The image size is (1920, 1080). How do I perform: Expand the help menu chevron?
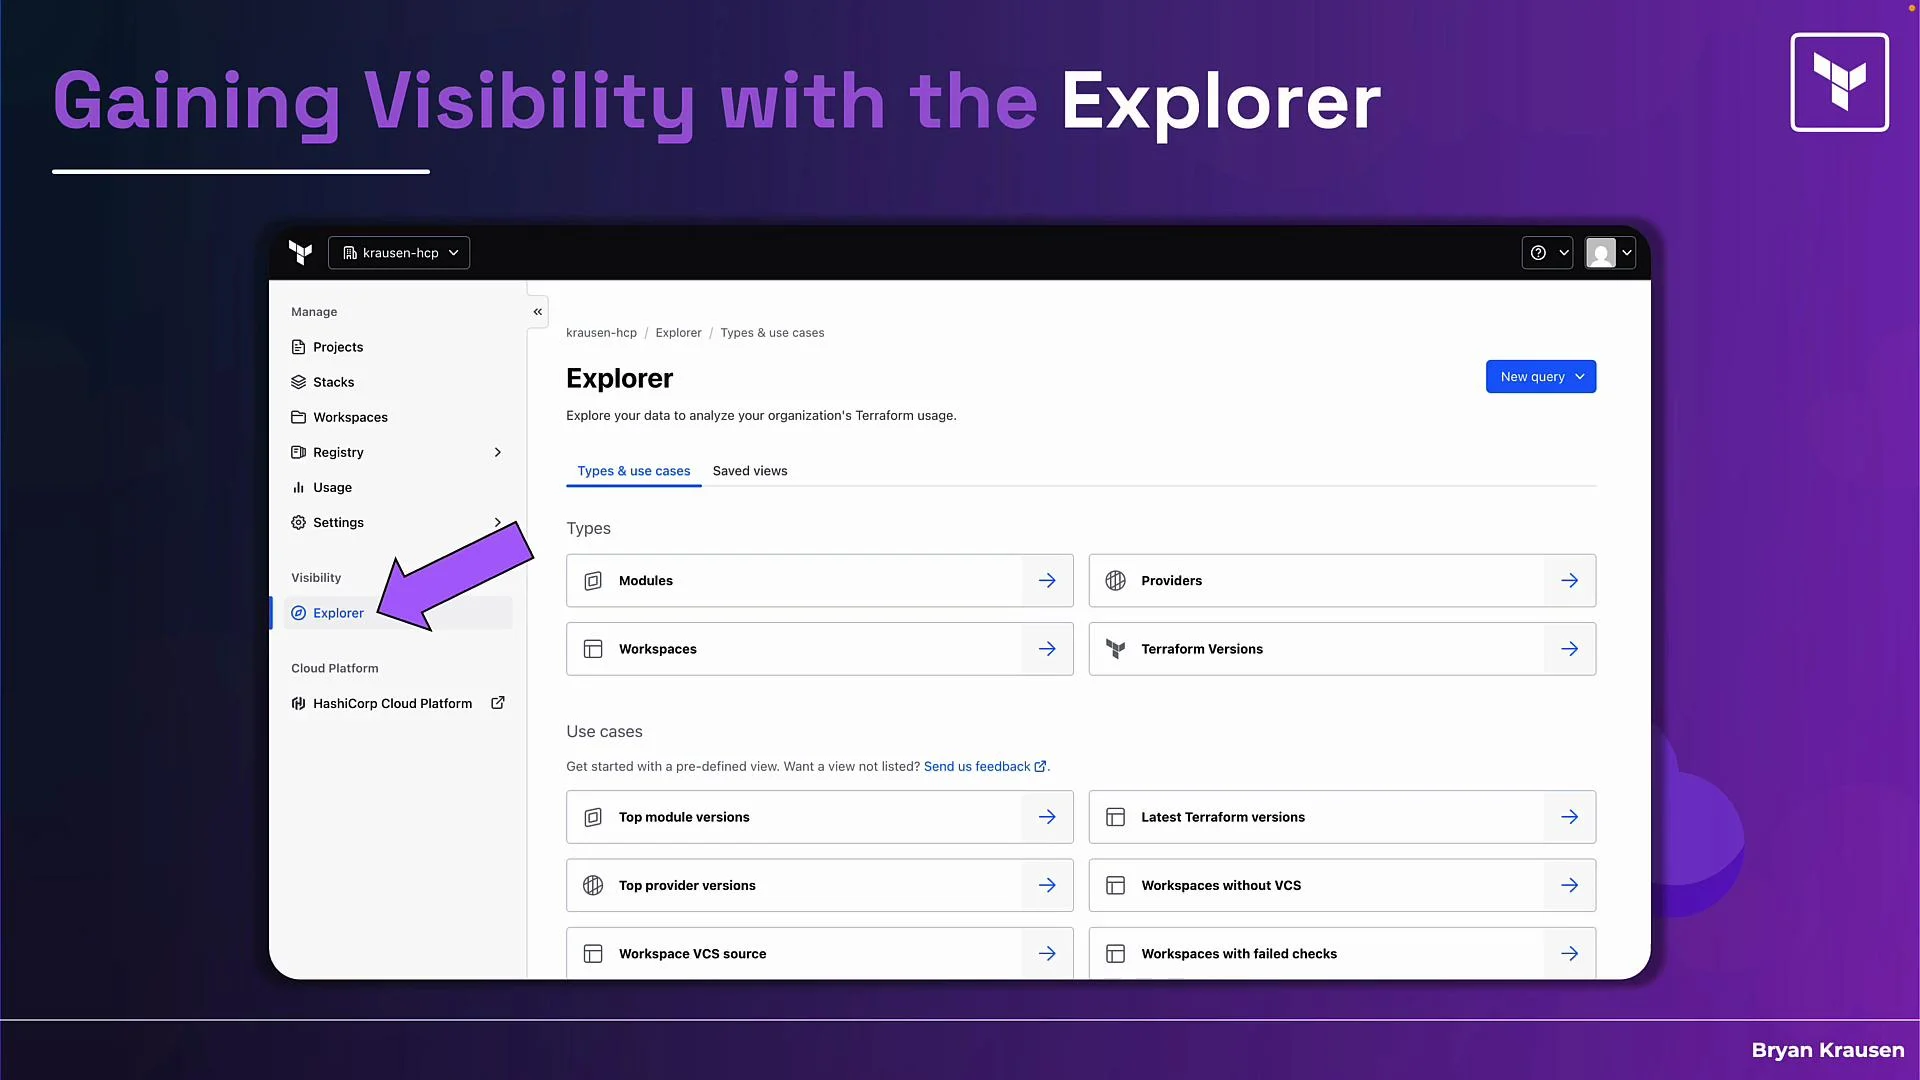[x=1563, y=253]
